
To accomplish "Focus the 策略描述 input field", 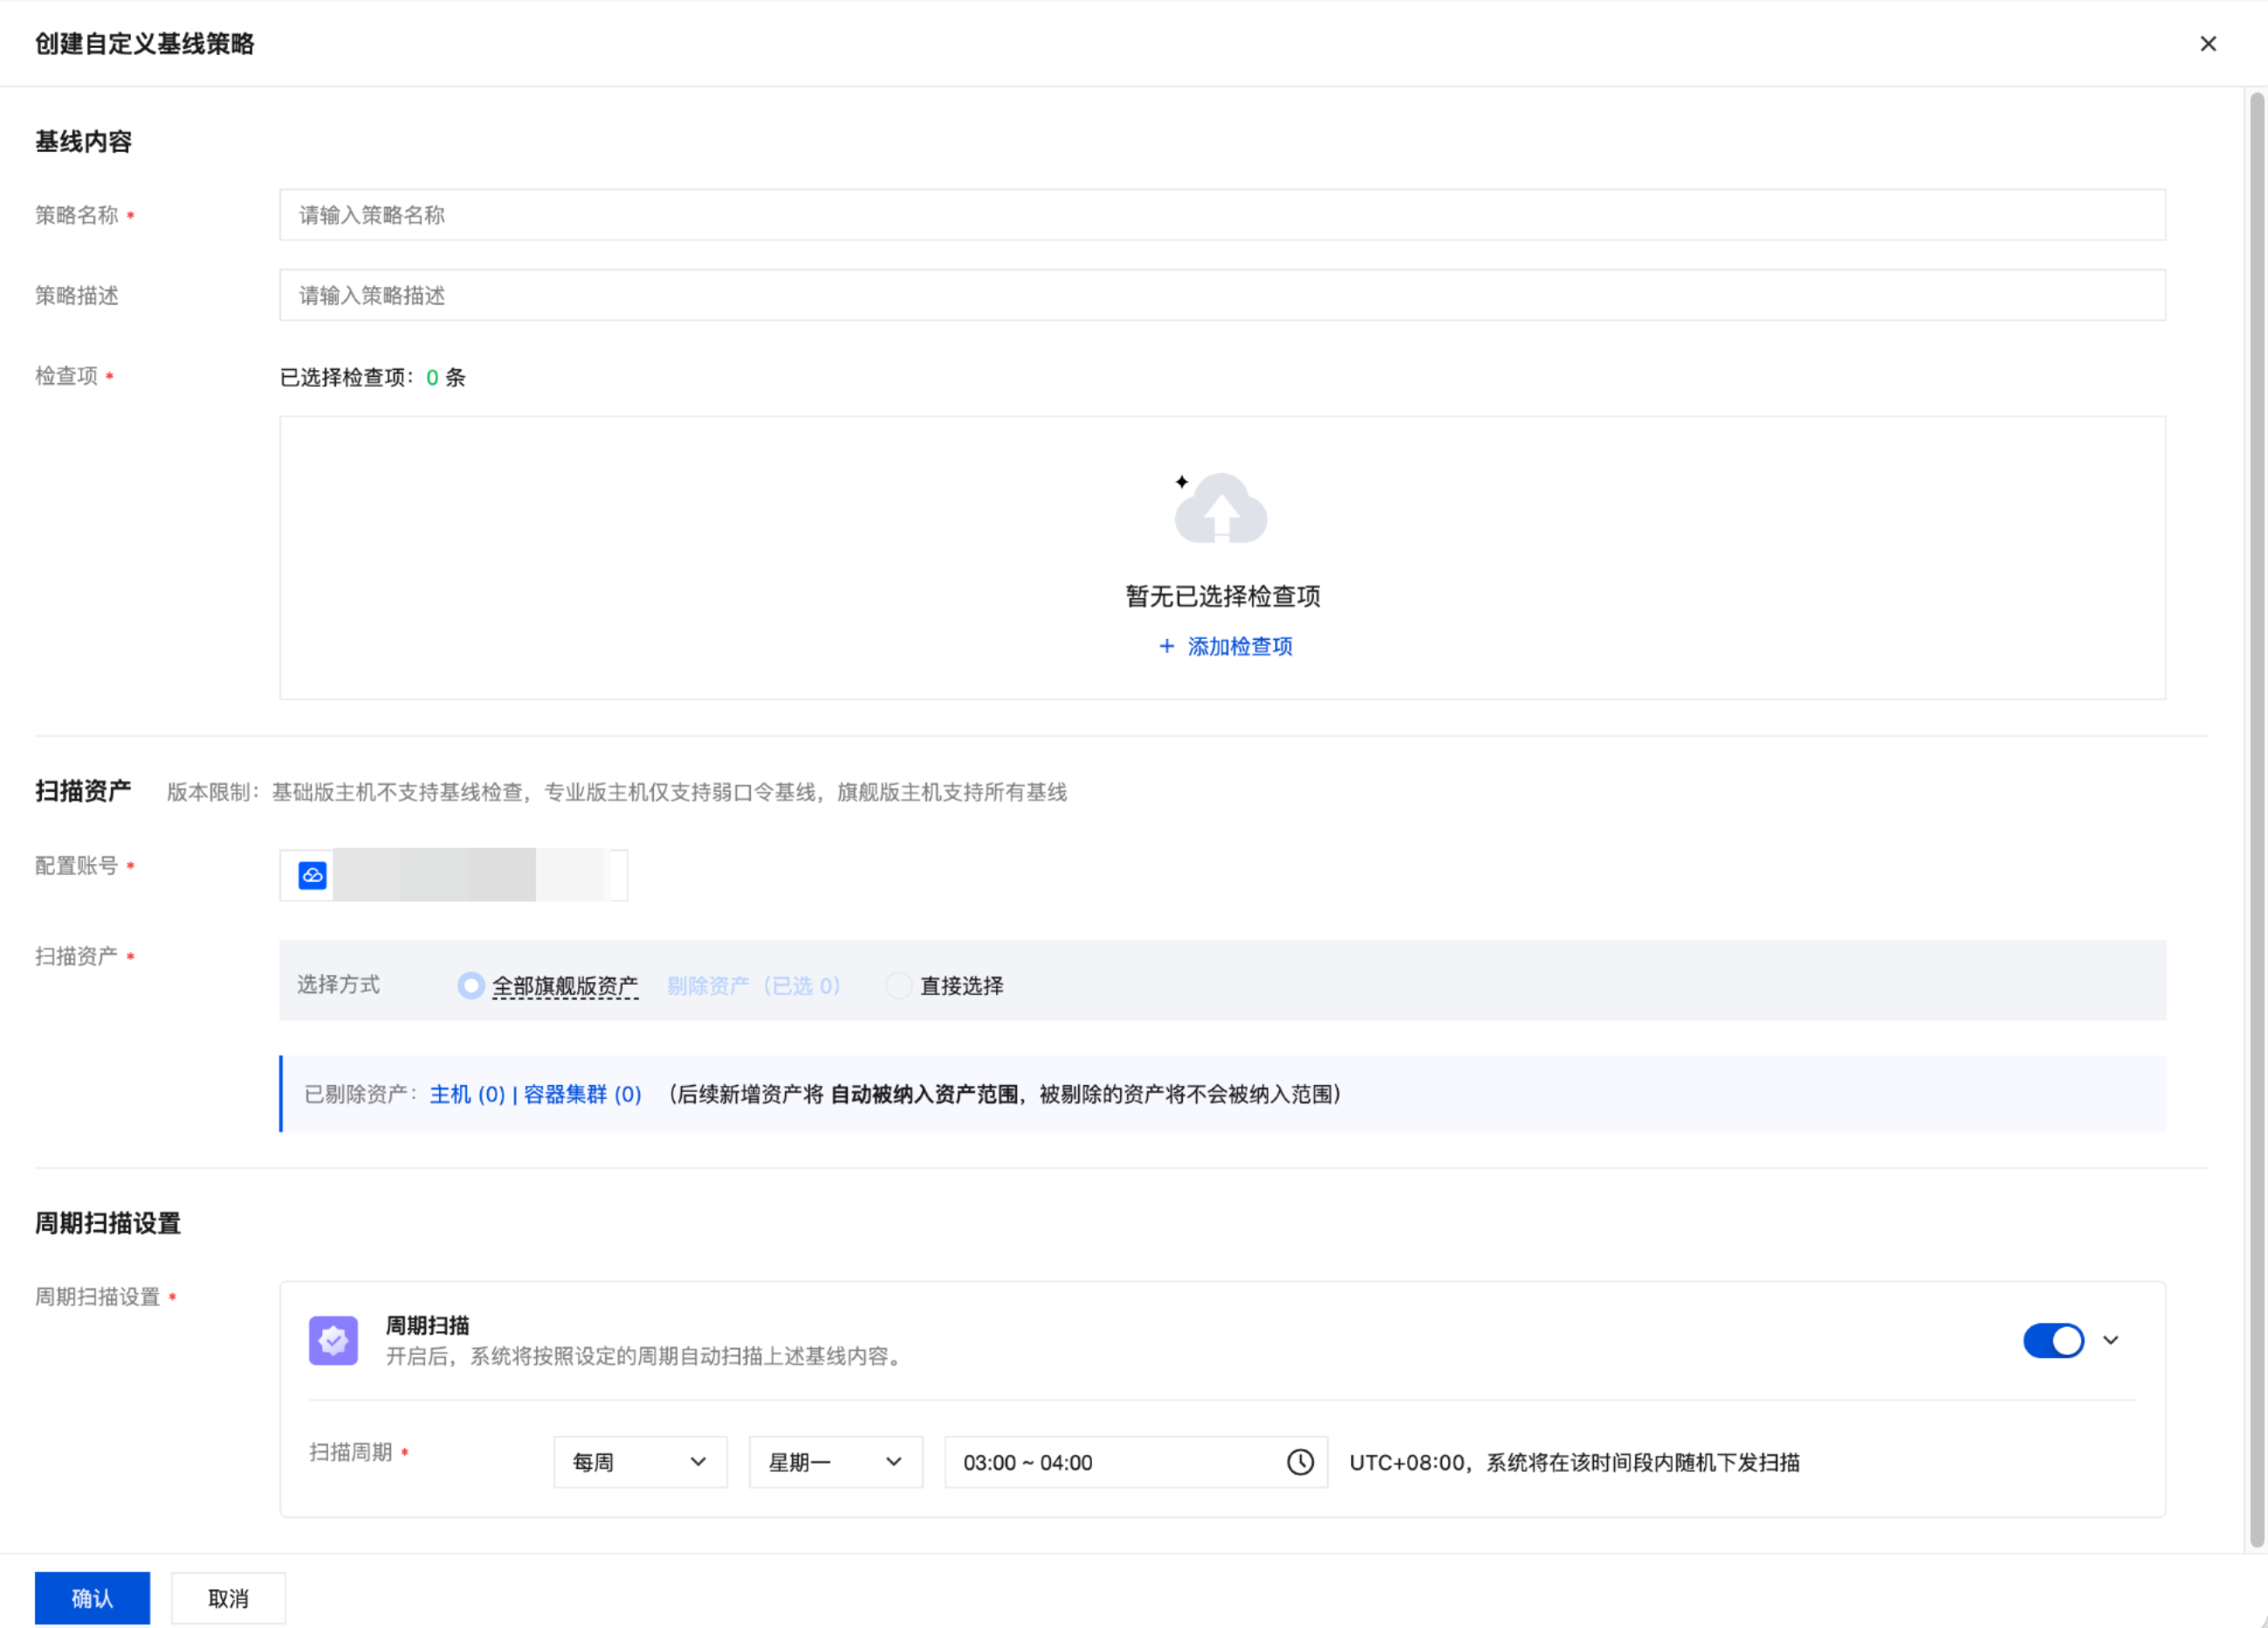I will (x=1222, y=295).
